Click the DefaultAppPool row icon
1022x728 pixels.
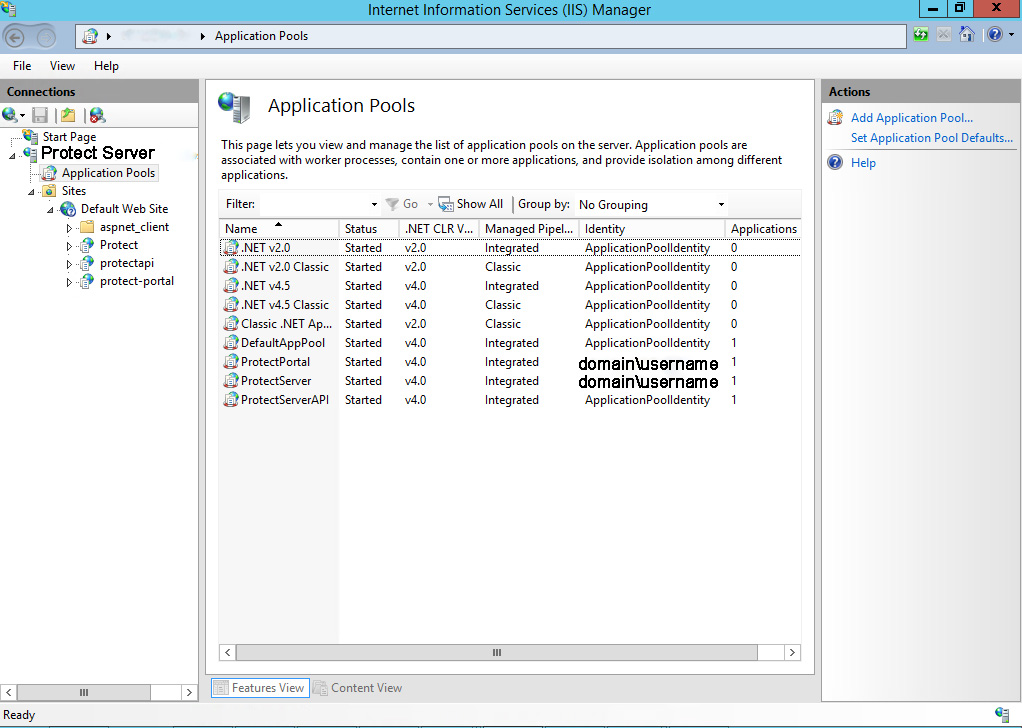click(231, 343)
